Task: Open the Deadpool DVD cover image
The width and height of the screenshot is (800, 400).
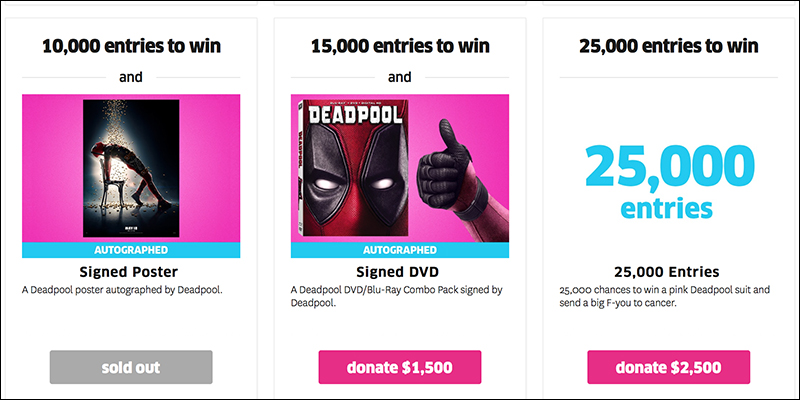Action: point(352,168)
